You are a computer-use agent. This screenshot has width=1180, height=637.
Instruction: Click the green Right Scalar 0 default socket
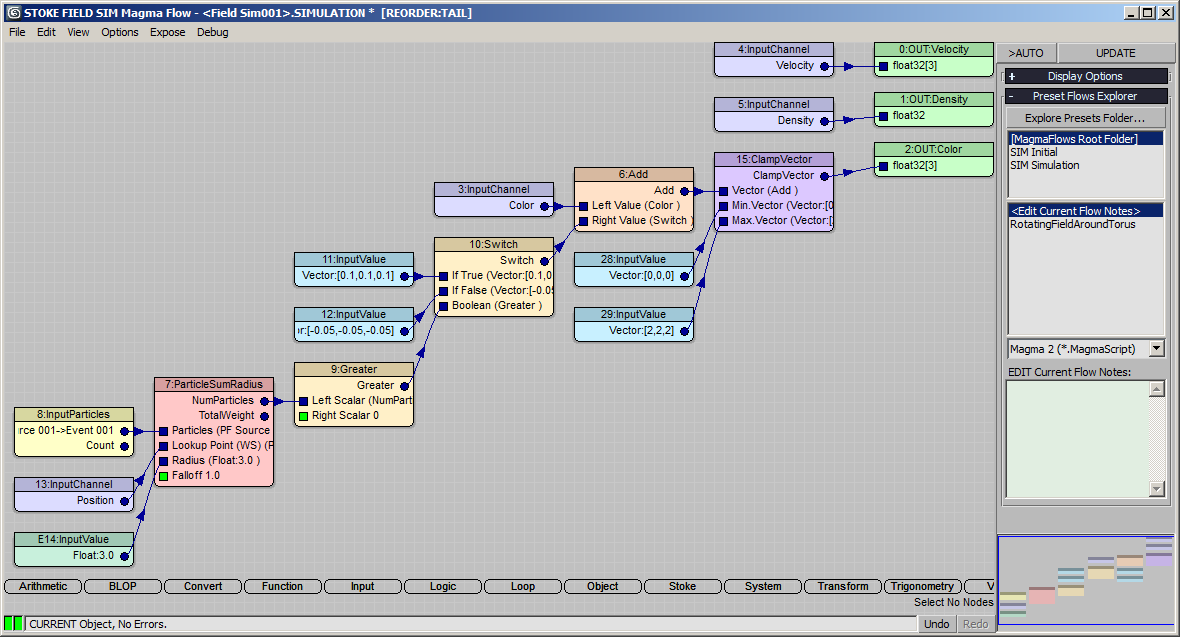(x=303, y=416)
